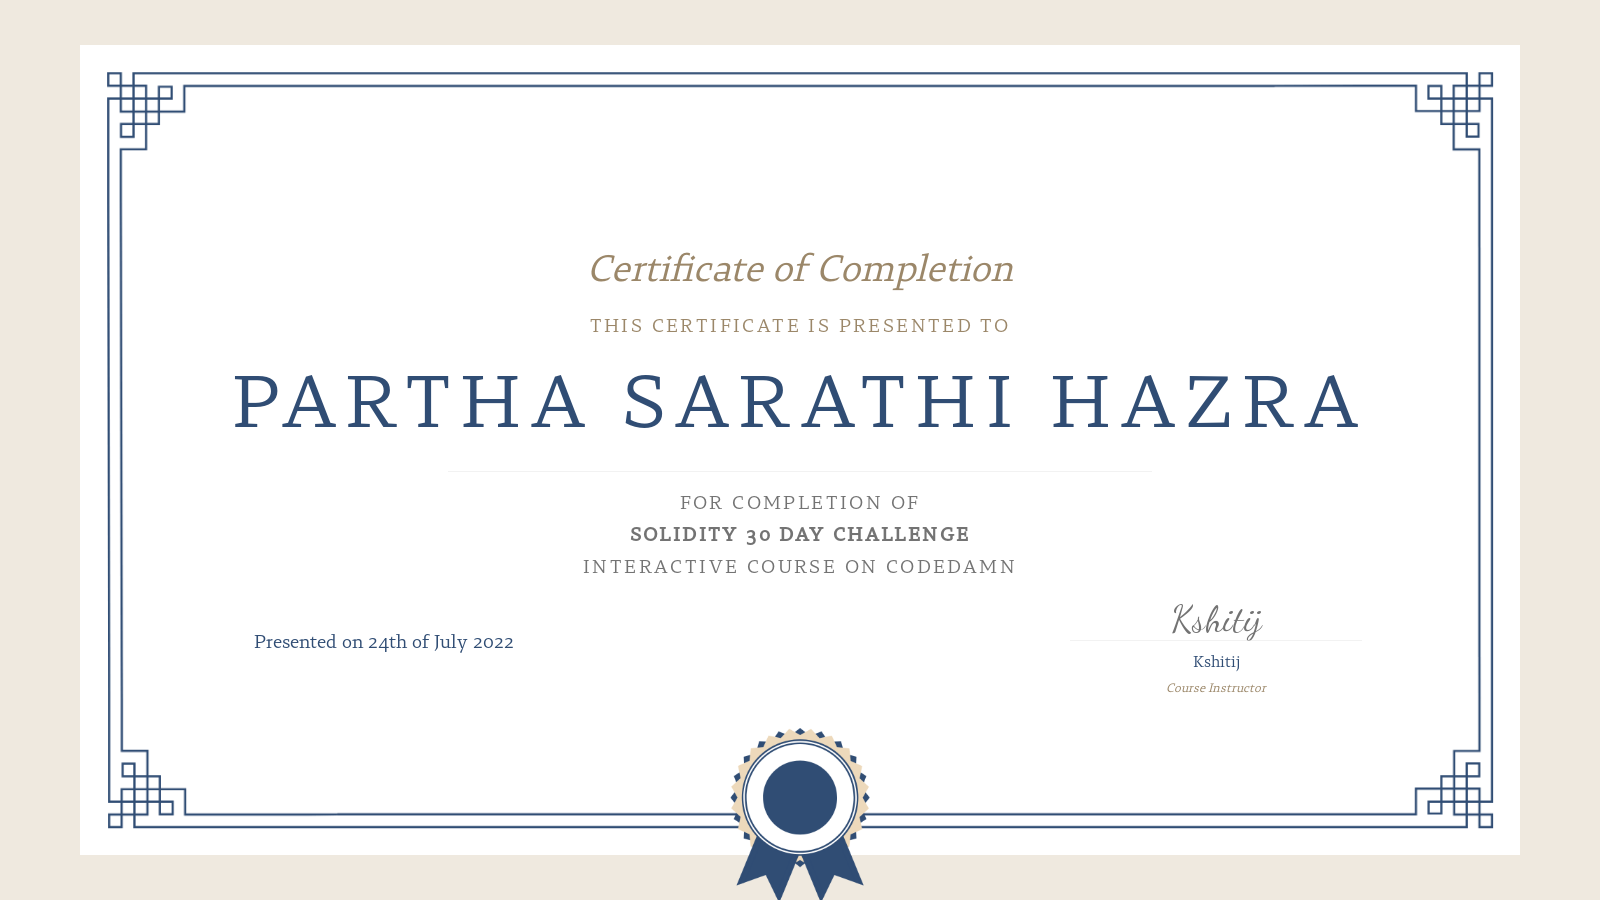Select the Kshitij signature

pos(1215,620)
